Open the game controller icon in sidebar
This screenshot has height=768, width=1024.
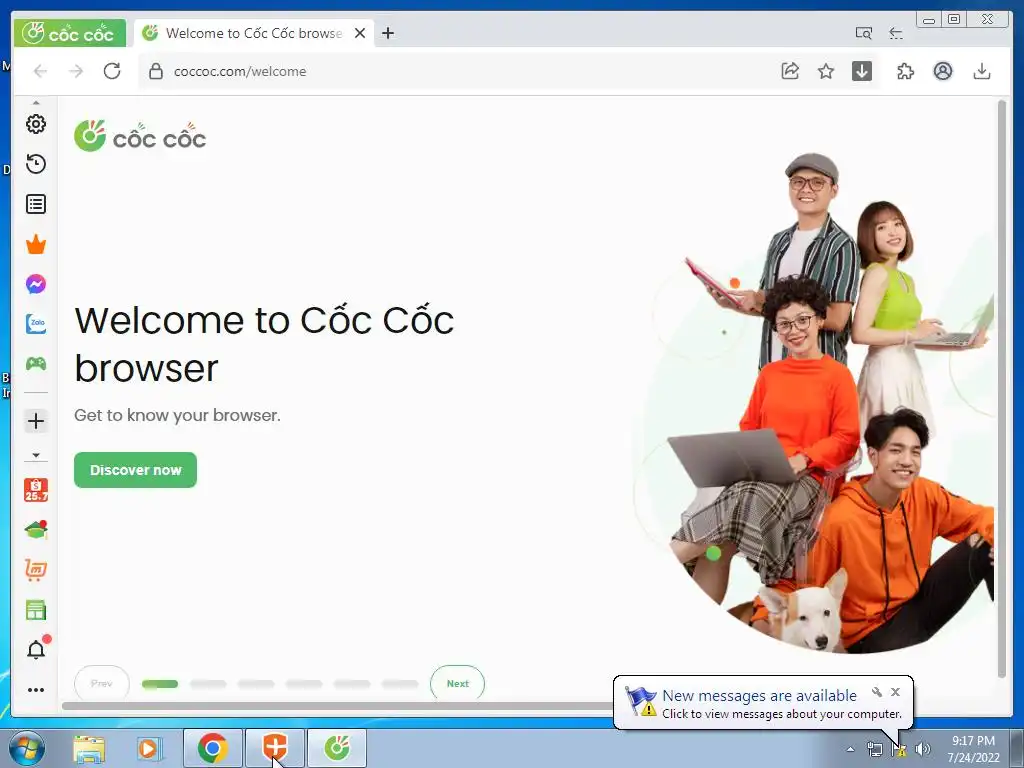pyautogui.click(x=36, y=364)
